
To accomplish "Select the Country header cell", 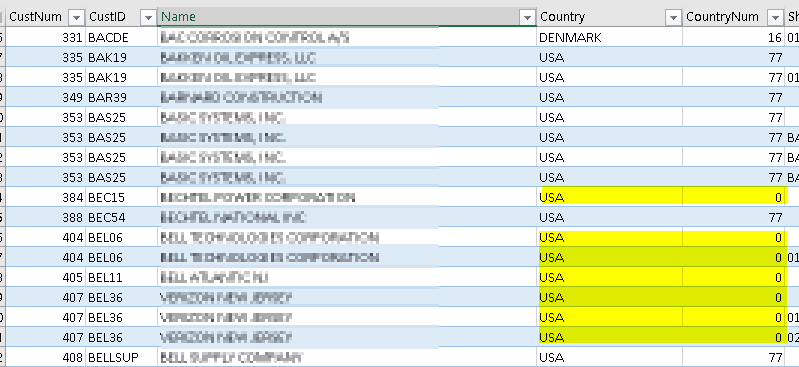I will (609, 17).
